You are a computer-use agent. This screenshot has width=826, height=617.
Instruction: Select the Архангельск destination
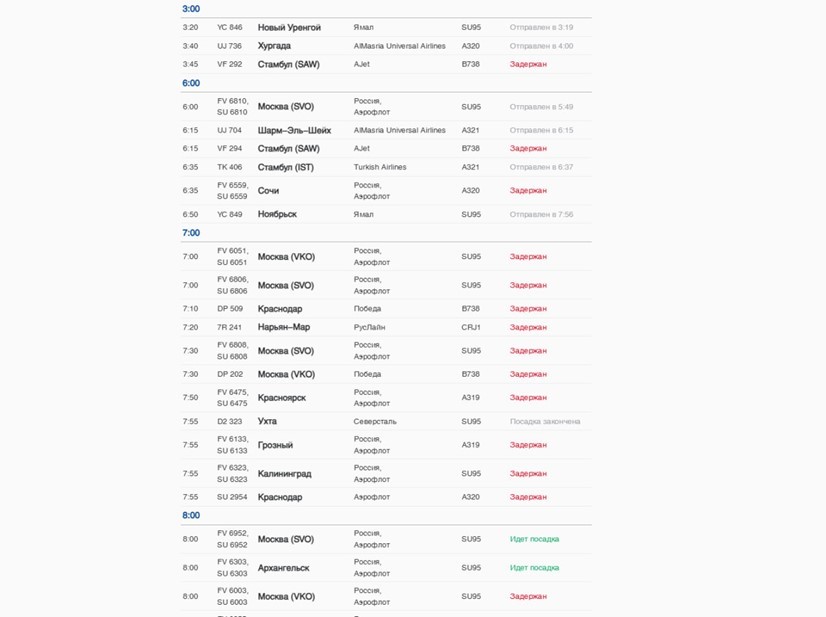(283, 568)
